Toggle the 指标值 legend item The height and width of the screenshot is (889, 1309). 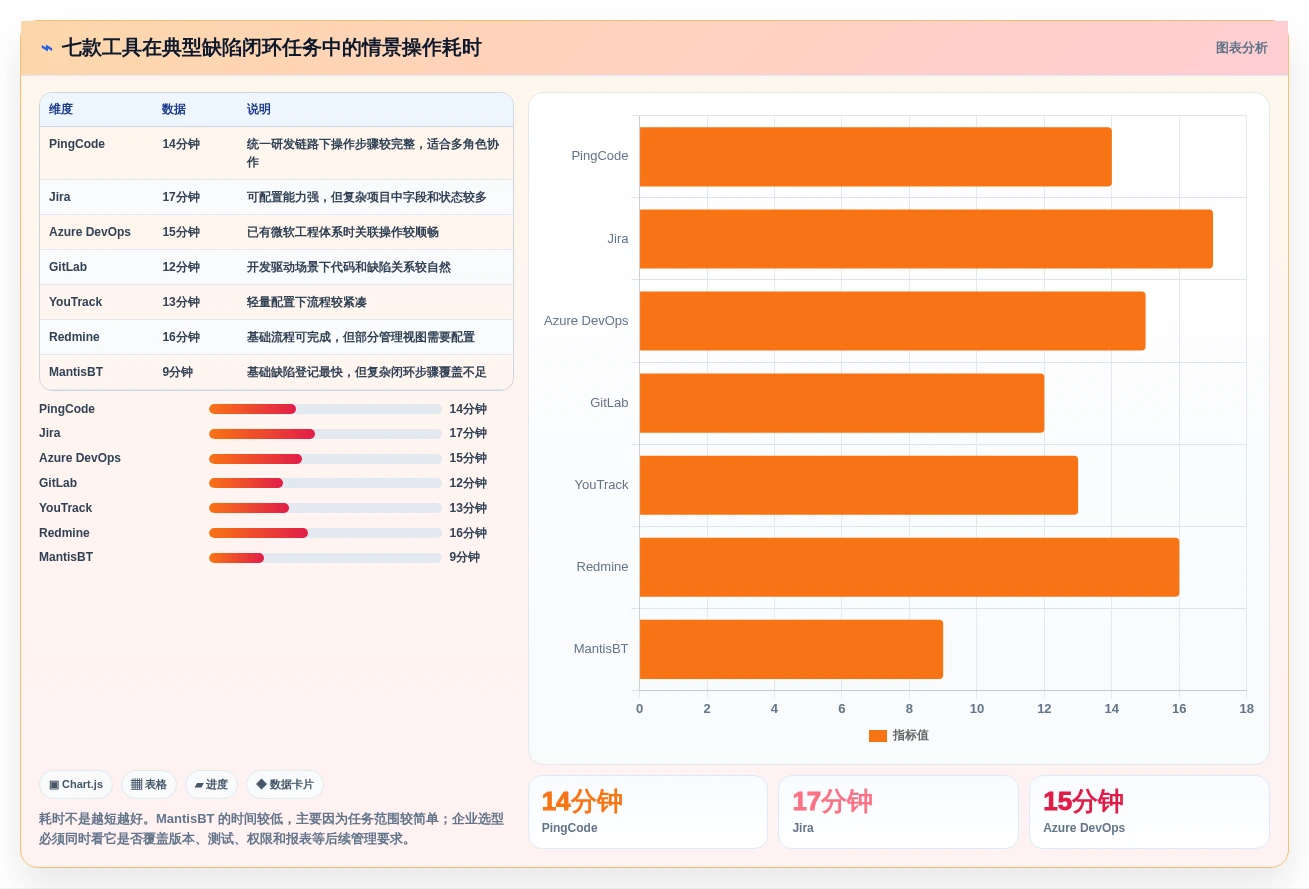[899, 735]
